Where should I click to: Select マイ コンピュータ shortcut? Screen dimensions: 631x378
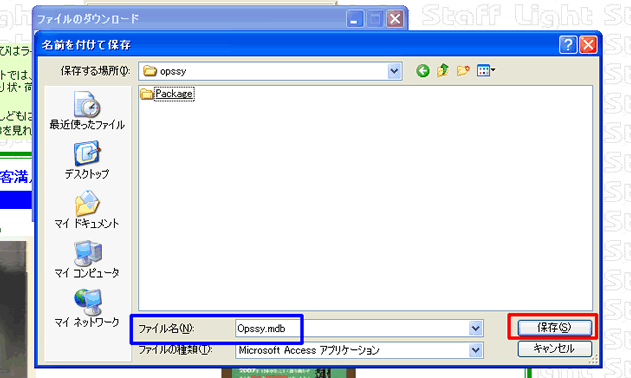coord(87,260)
